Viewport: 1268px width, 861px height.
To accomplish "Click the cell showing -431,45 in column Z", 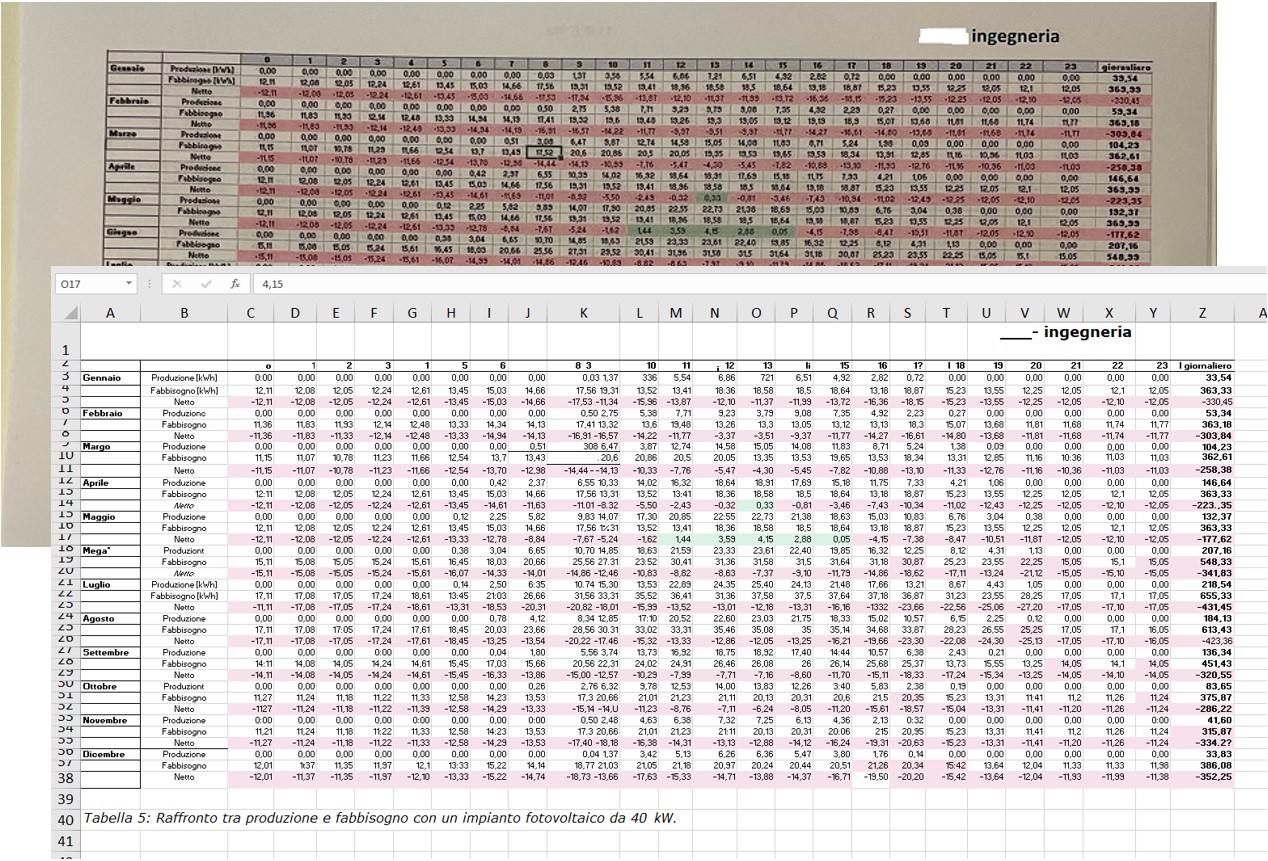I will click(x=1201, y=607).
